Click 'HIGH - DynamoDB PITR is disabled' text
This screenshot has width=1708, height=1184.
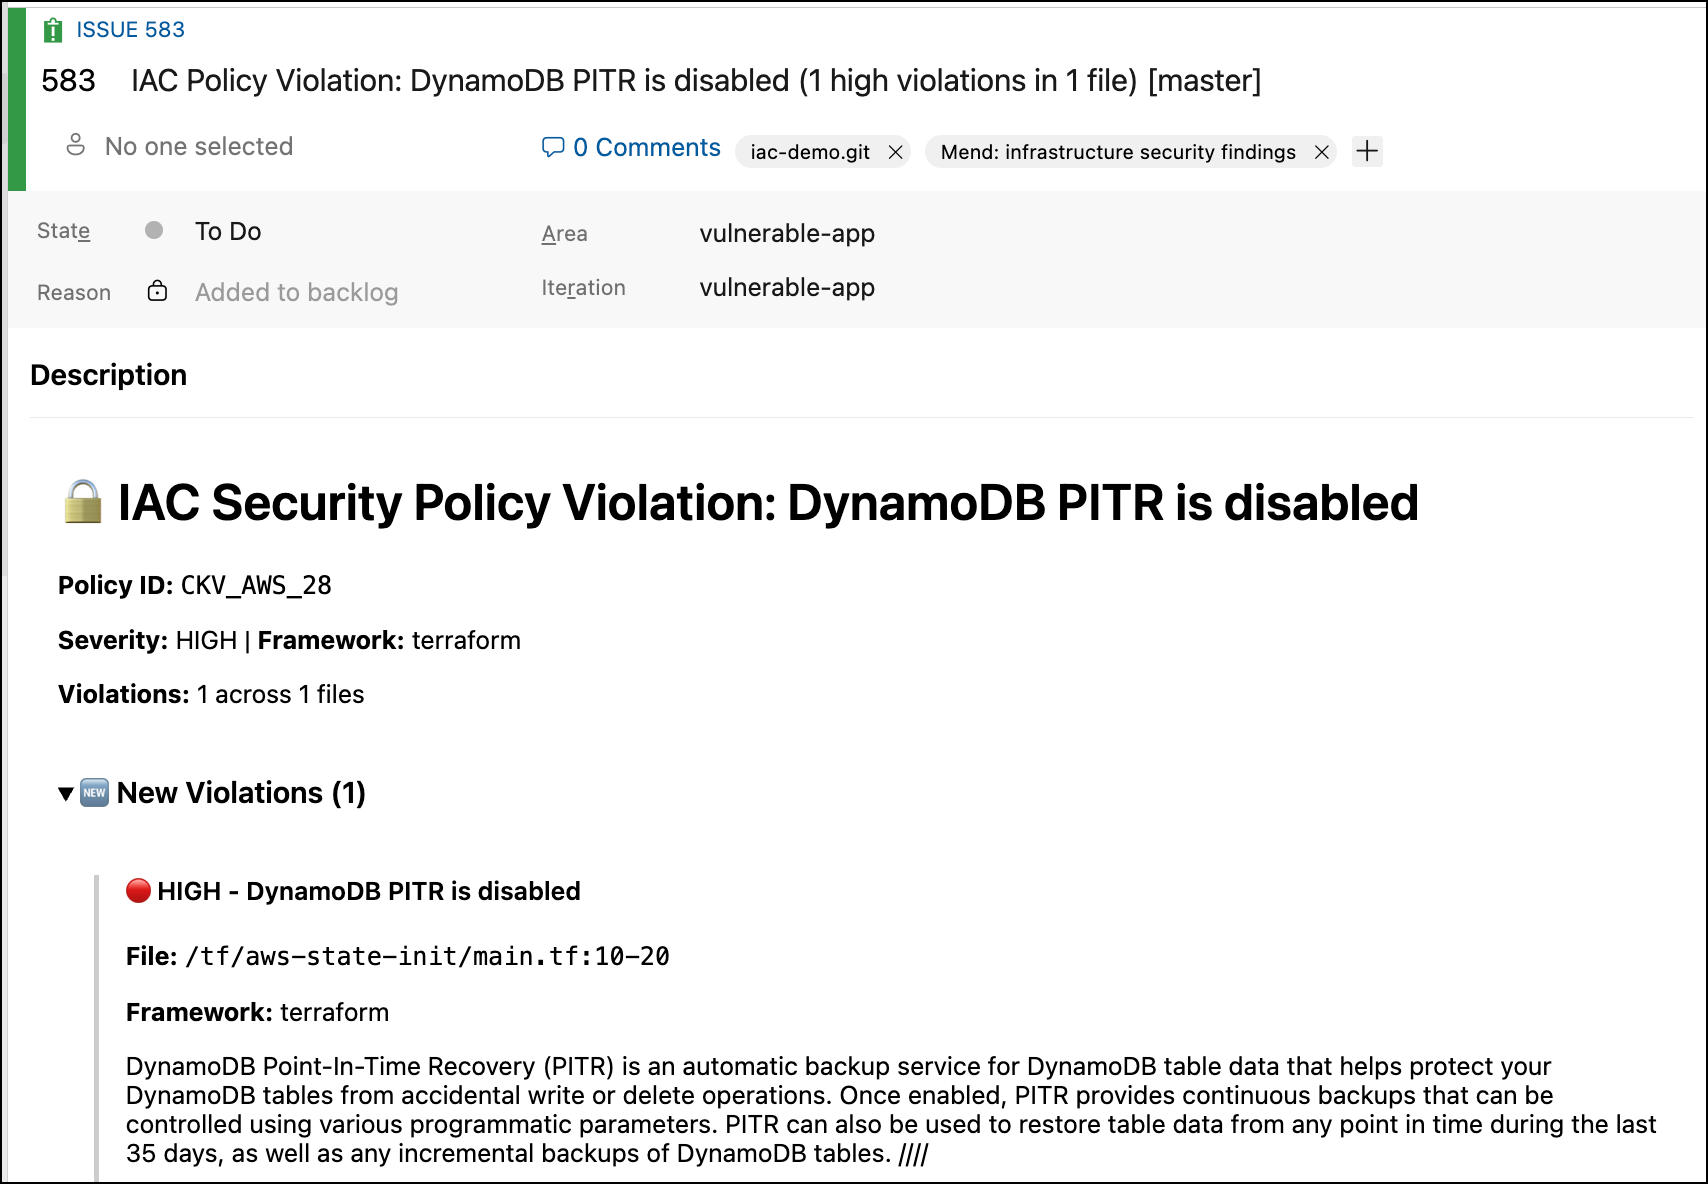[369, 891]
